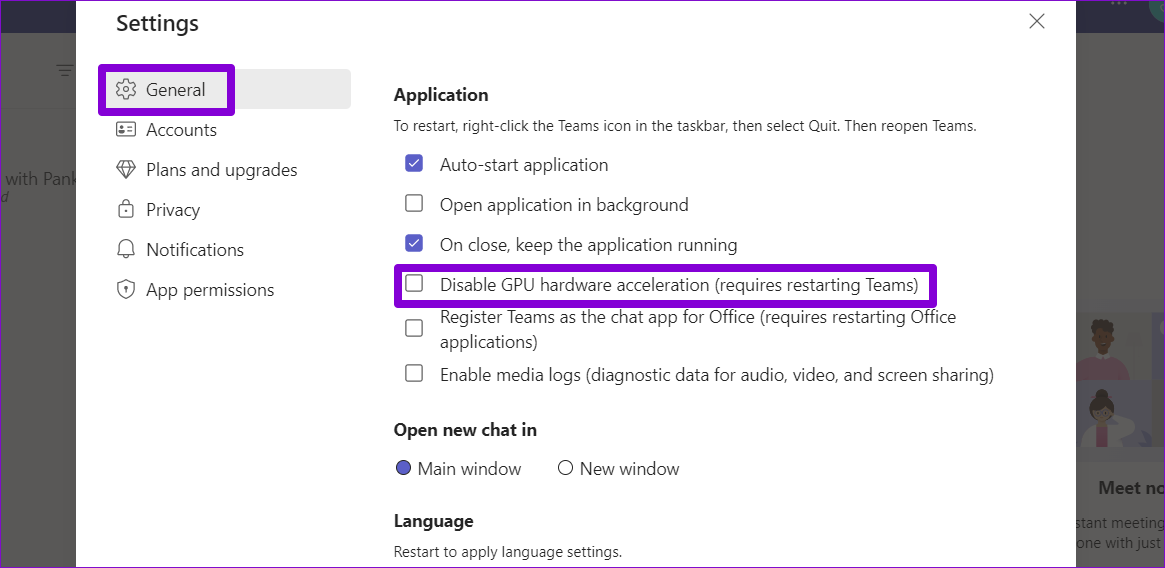Select New window radio option
This screenshot has width=1165, height=568.
click(565, 468)
